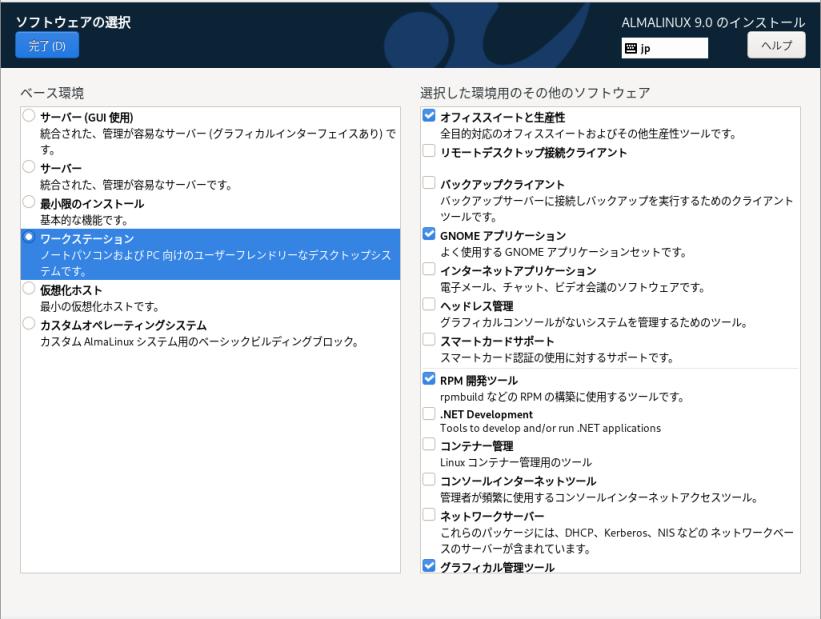Screen dimensions: 821x619
Task: Select サーバー (GUI 使用) radio button
Action: 29,115
